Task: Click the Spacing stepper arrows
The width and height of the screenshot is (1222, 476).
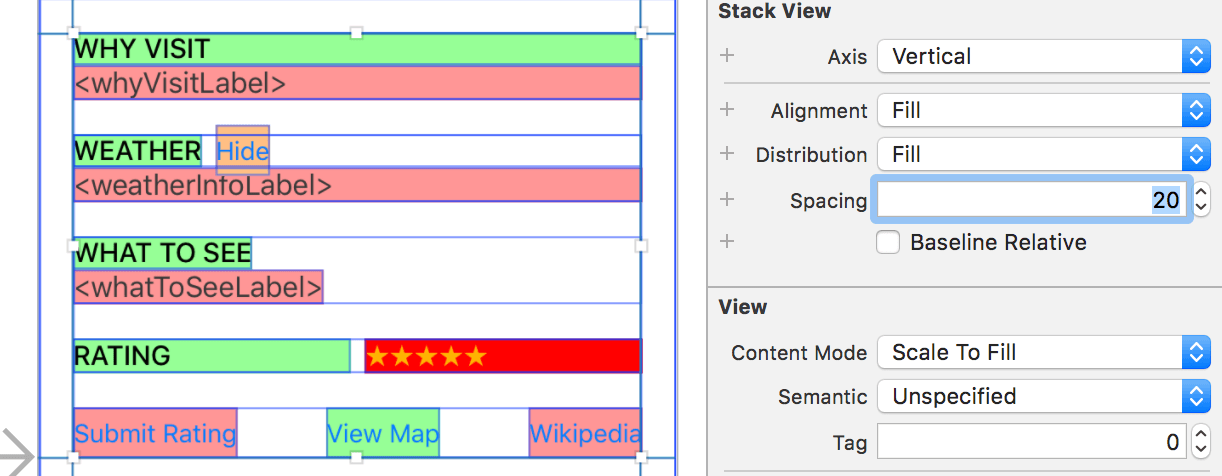Action: pos(1201,200)
